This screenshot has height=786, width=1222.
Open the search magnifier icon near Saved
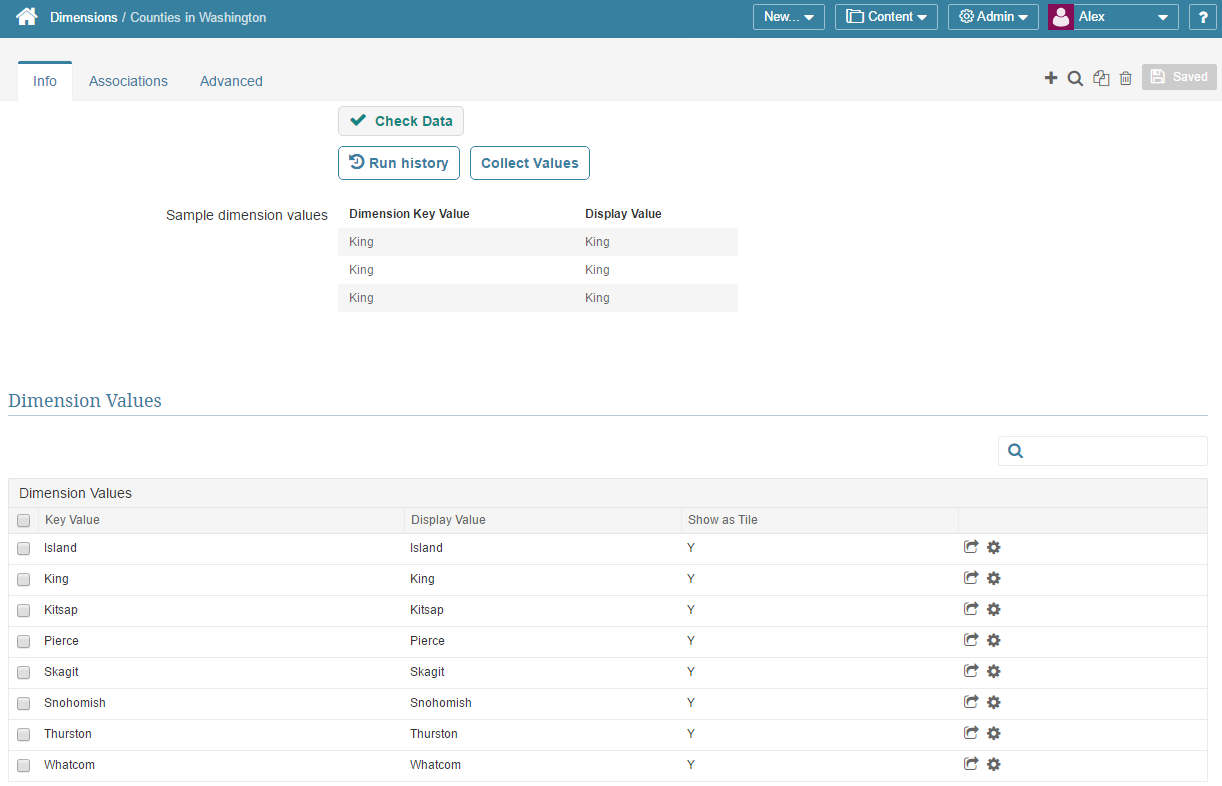coord(1075,77)
